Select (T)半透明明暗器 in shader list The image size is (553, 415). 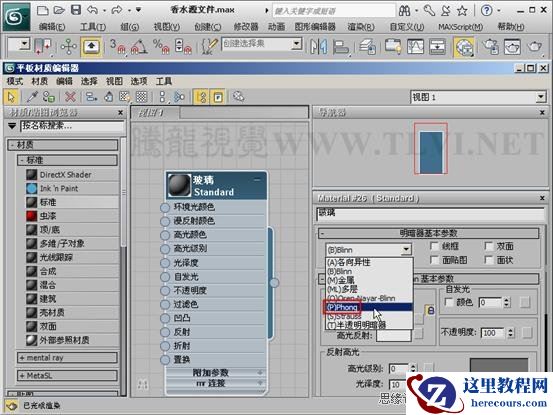369,325
